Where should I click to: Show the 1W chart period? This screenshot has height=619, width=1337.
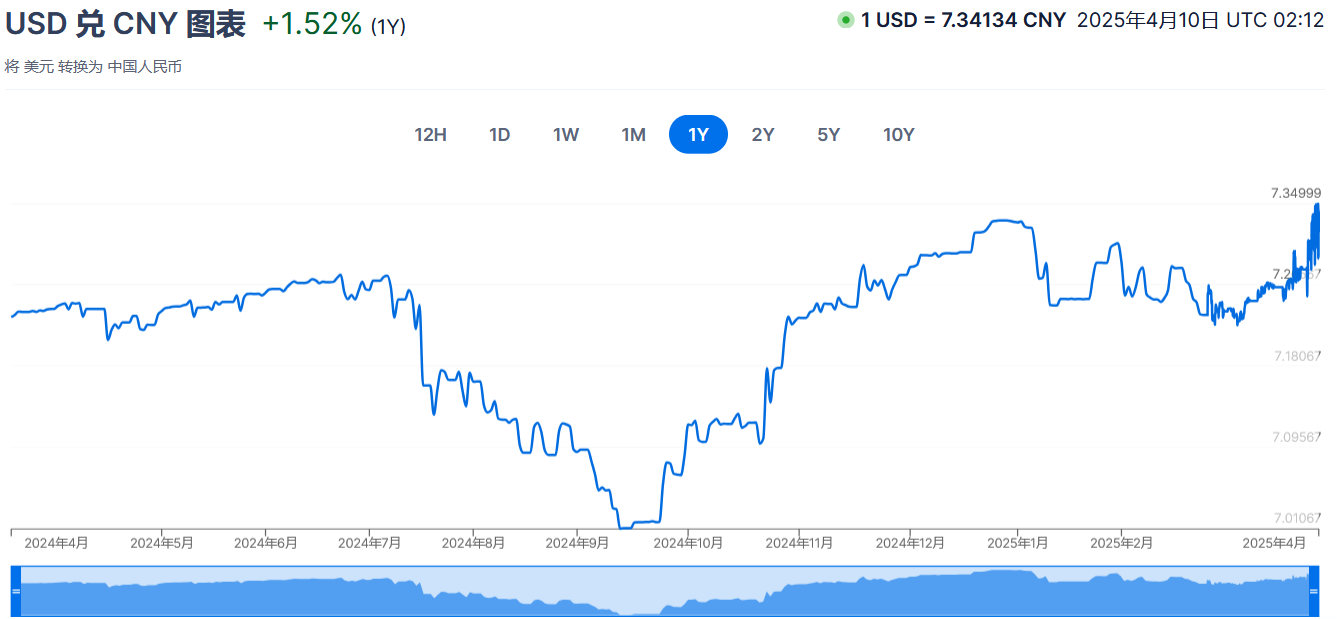(x=566, y=135)
